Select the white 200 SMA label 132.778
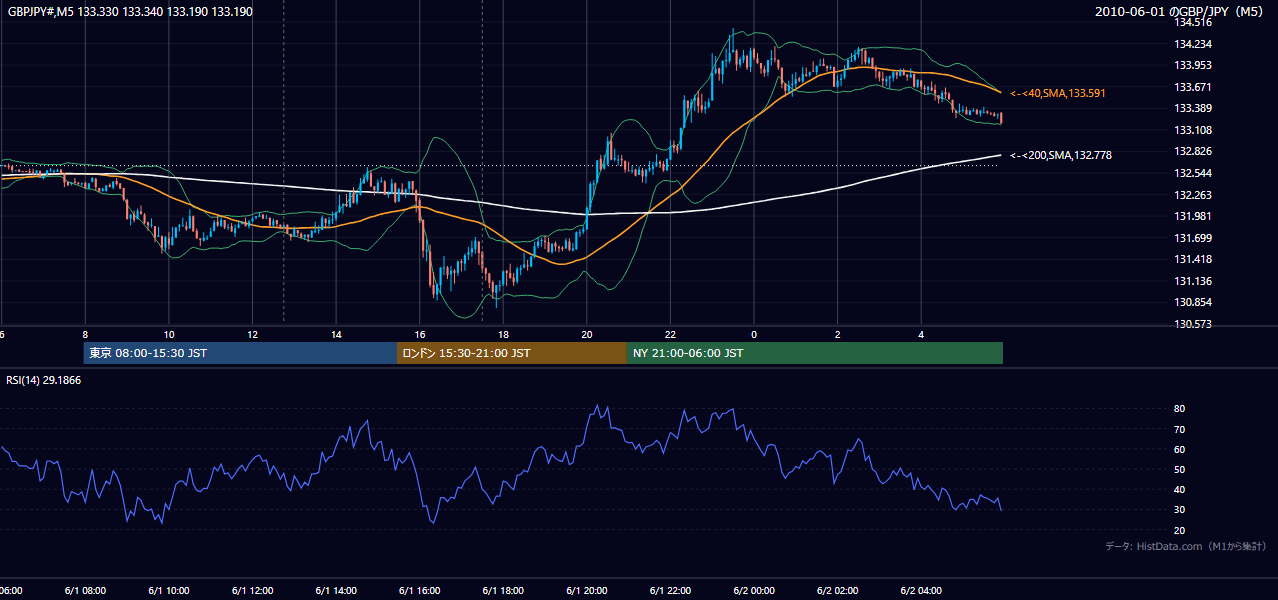This screenshot has width=1278, height=600. (1060, 155)
